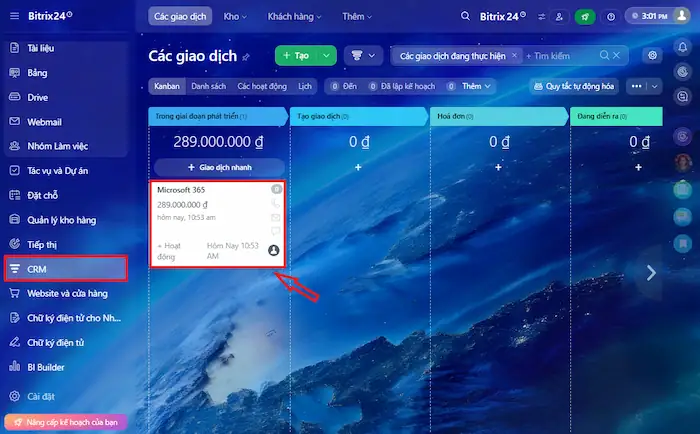Open the kanban settings gear icon
The height and width of the screenshot is (434, 700).
652,55
